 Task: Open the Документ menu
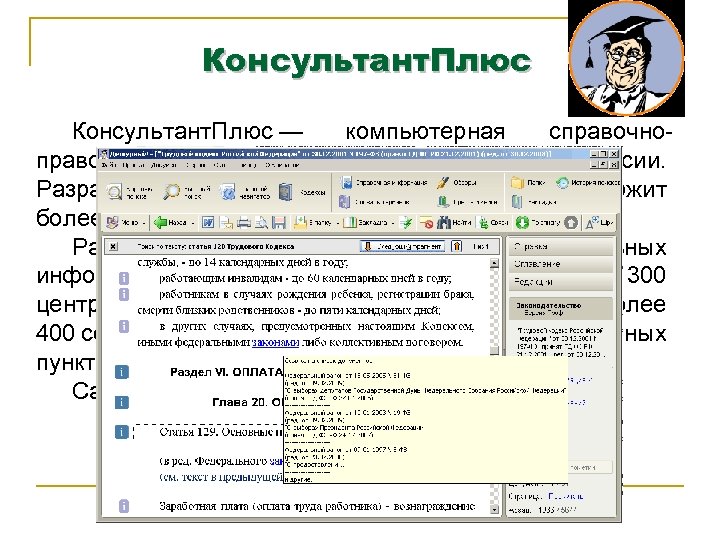(164, 164)
